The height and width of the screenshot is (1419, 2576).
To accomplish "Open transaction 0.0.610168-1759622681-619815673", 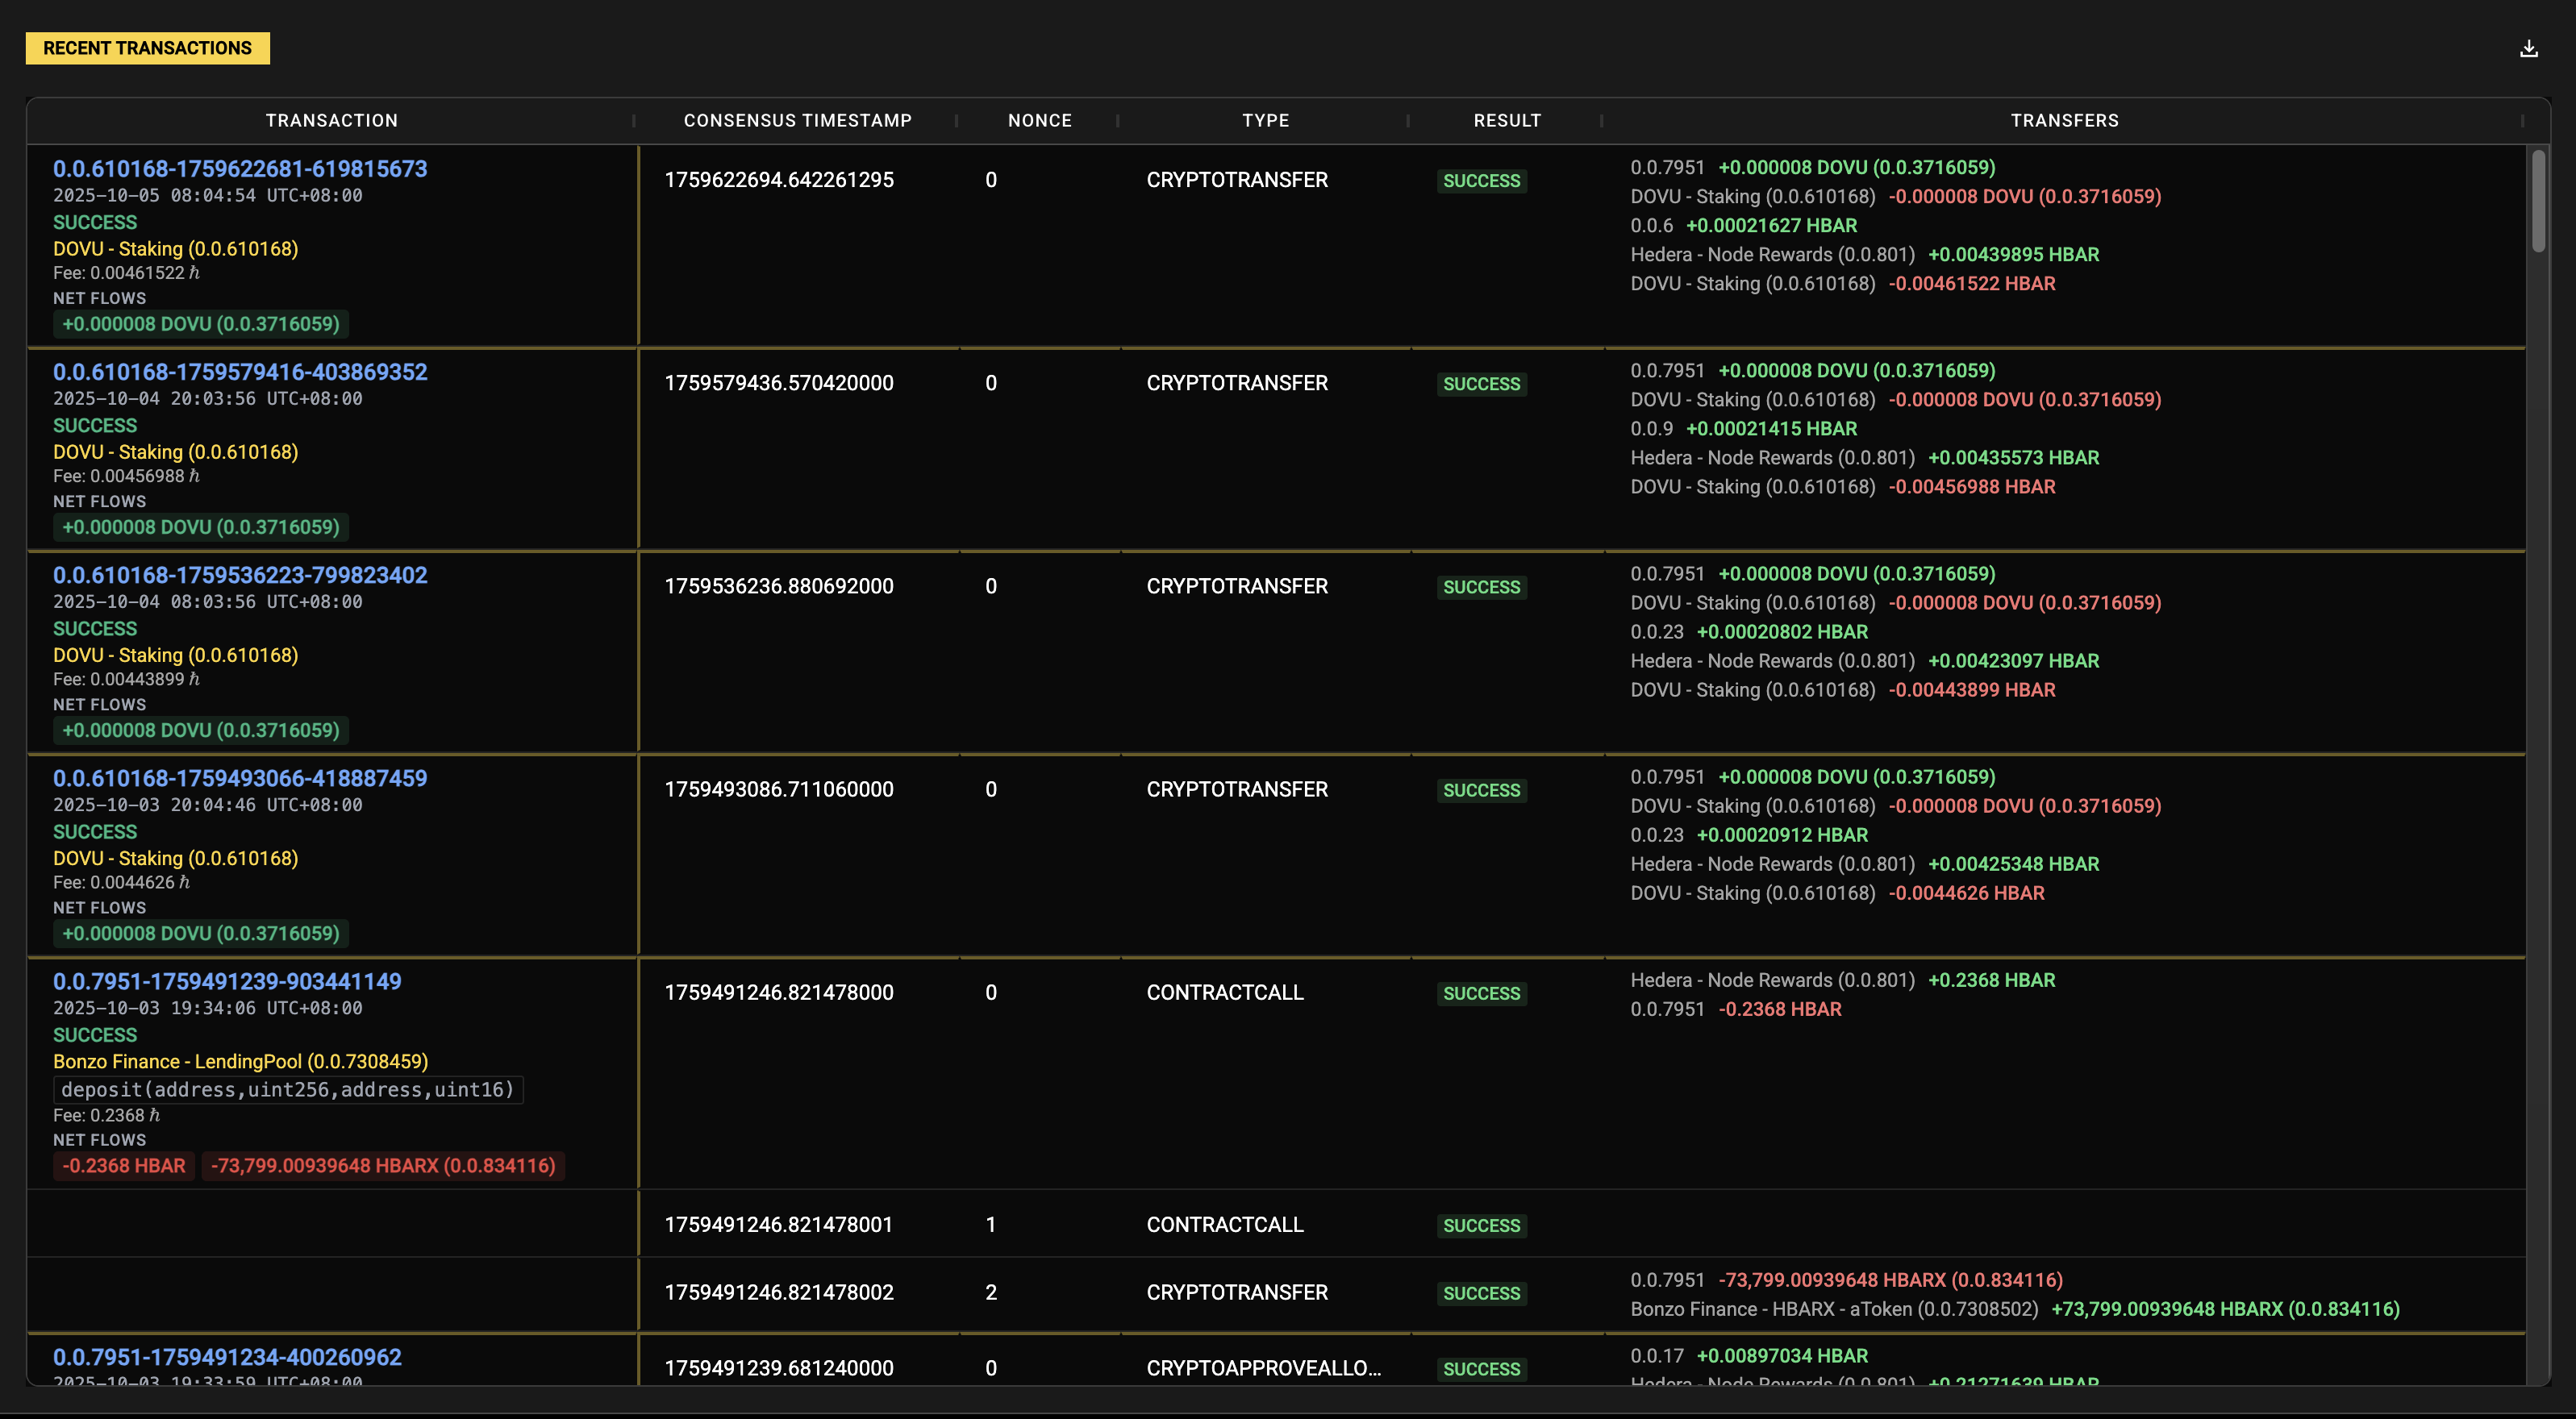I will click(x=240, y=169).
